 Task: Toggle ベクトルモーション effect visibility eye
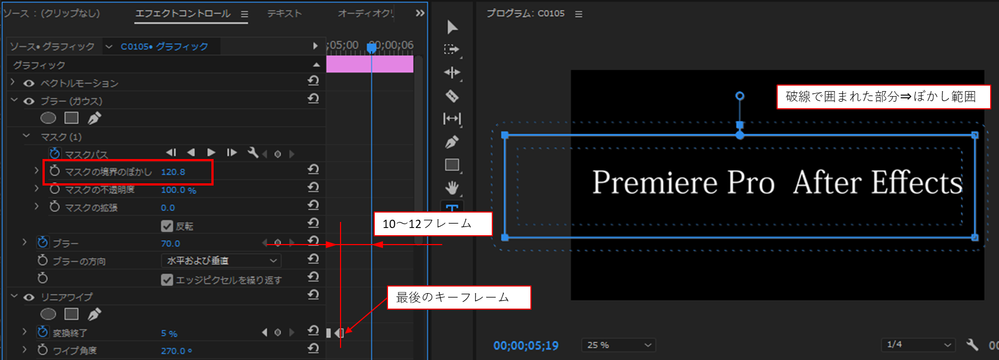coord(29,83)
